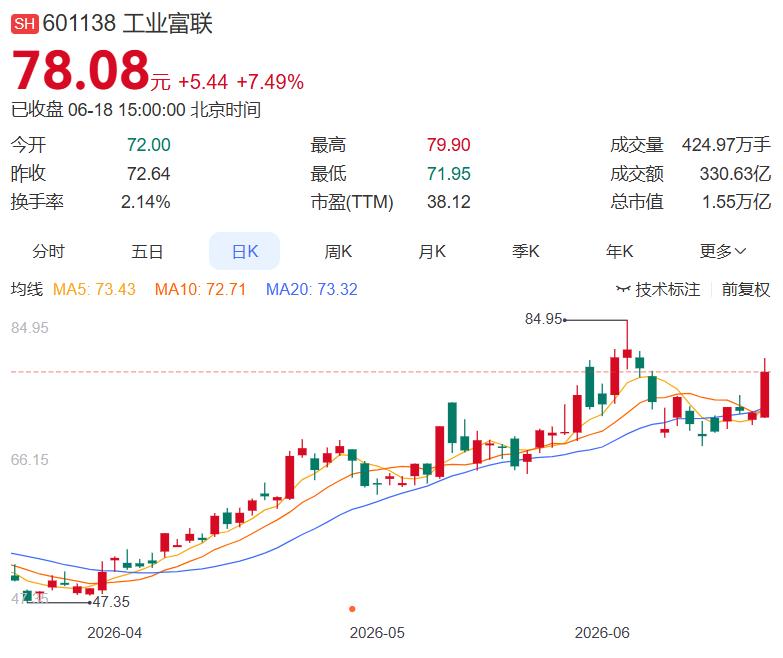Image resolution: width=783 pixels, height=658 pixels.
Task: Click the 47.35 low price callout
Action: point(111,602)
